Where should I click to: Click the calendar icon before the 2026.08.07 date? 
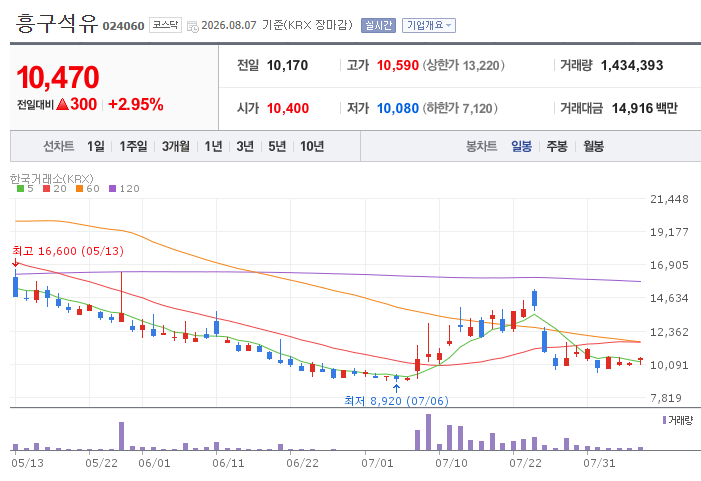[193, 26]
